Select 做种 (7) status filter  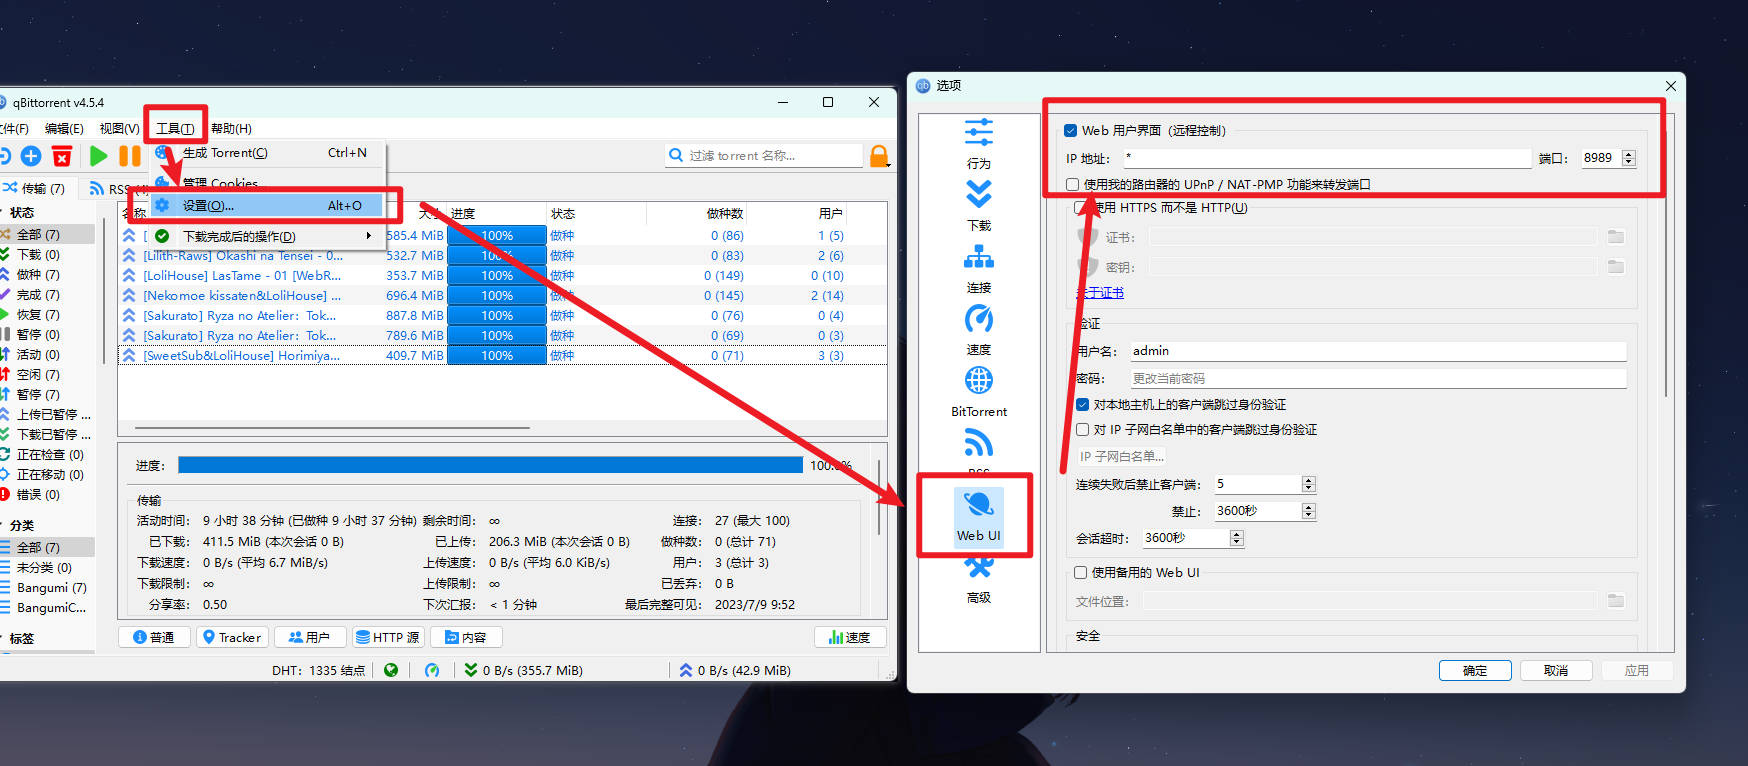(x=38, y=275)
